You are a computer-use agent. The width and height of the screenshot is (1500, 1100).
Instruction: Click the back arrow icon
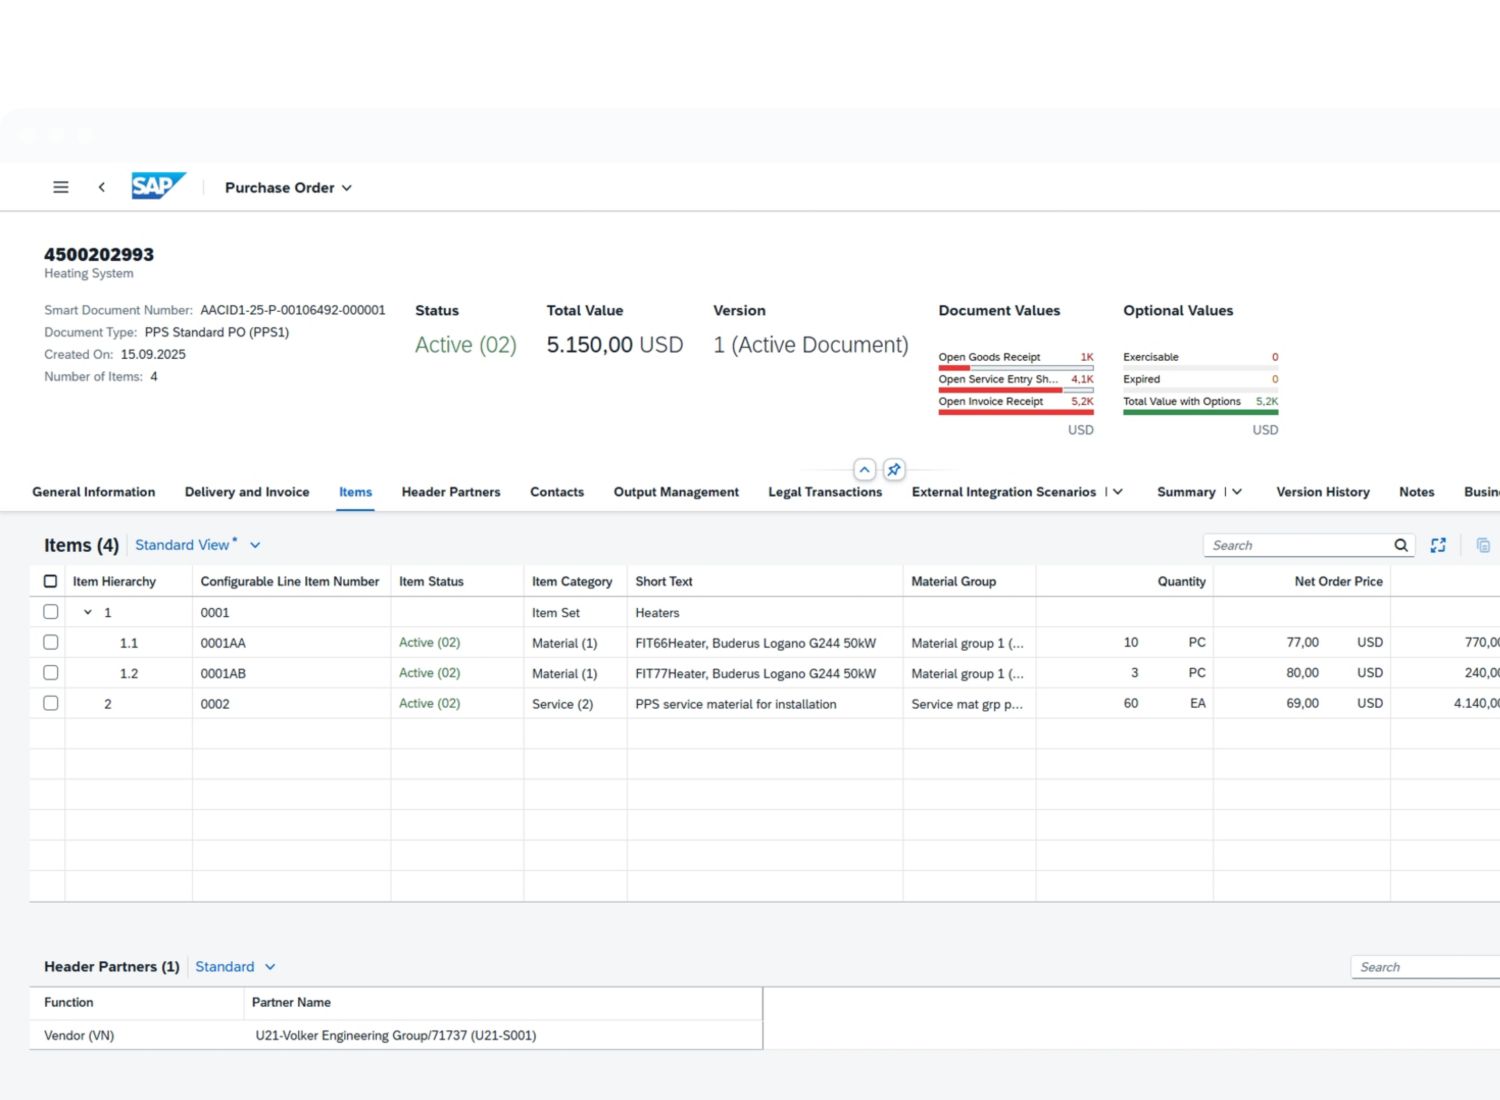coord(101,187)
